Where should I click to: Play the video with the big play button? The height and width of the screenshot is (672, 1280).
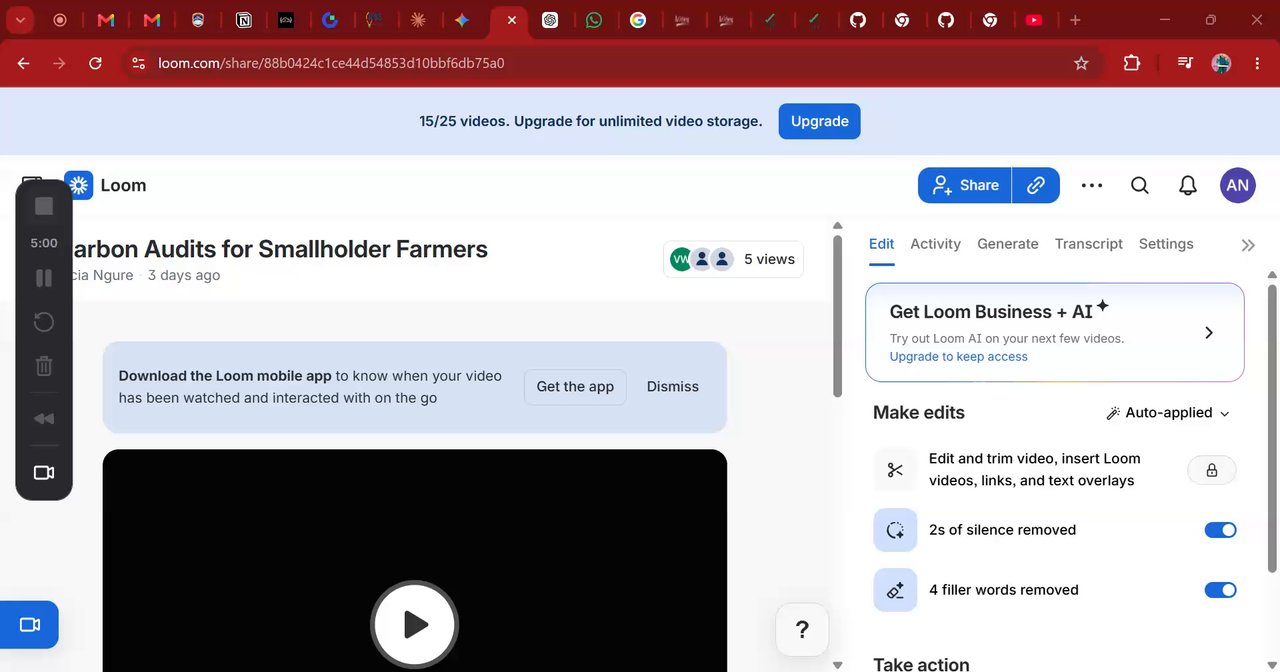tap(415, 625)
